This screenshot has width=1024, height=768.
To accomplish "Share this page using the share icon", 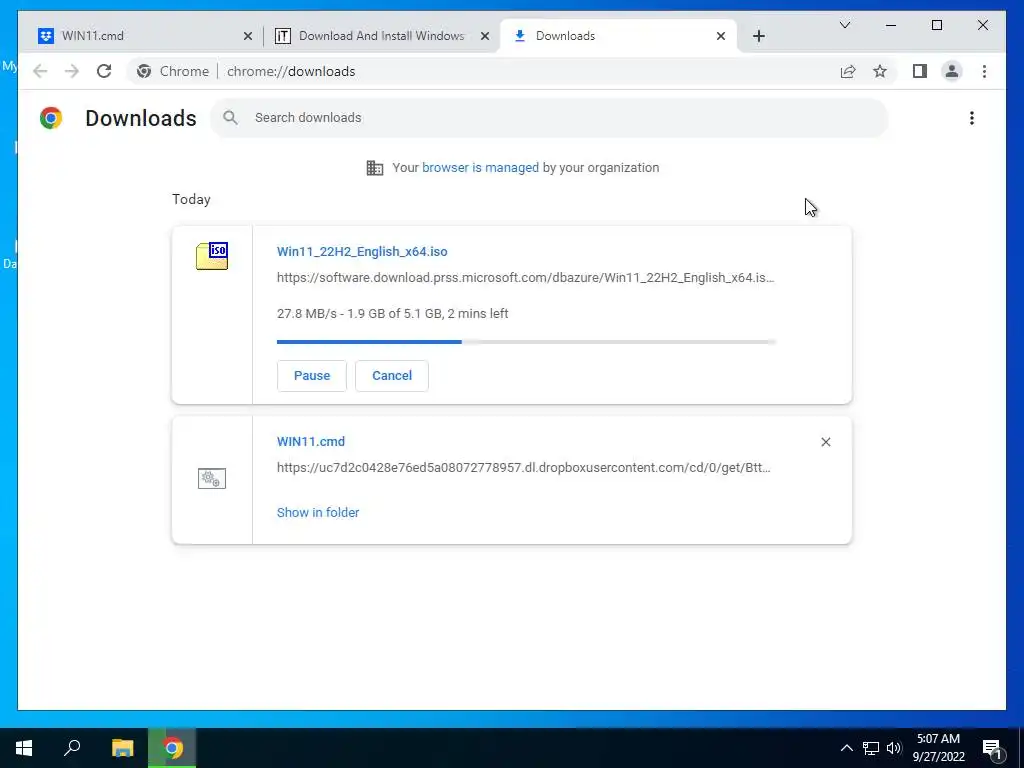I will [848, 71].
